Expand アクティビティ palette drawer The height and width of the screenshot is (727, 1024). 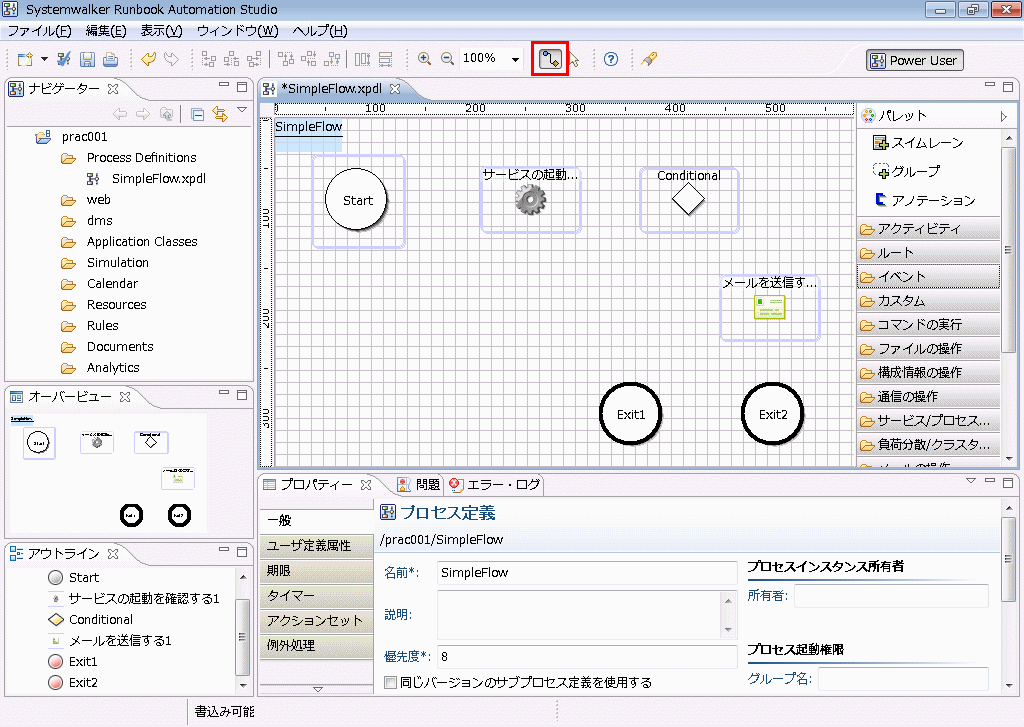[928, 229]
